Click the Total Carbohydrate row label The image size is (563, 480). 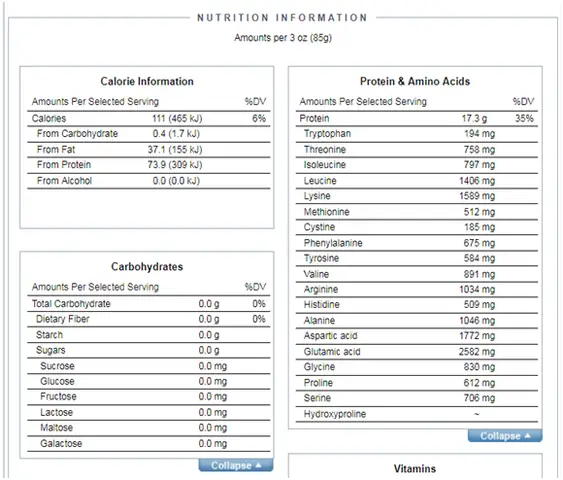pos(71,304)
